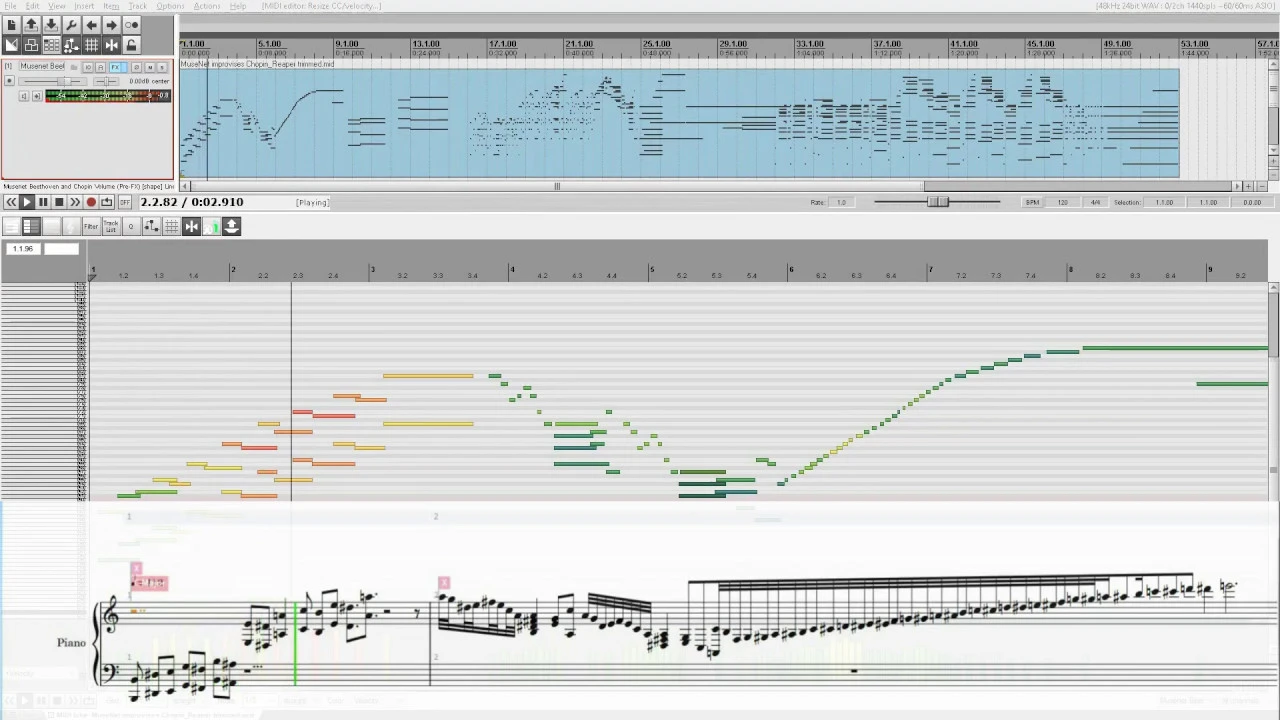The image size is (1280, 720).
Task: Click the track input selector icon
Action: coord(37,96)
